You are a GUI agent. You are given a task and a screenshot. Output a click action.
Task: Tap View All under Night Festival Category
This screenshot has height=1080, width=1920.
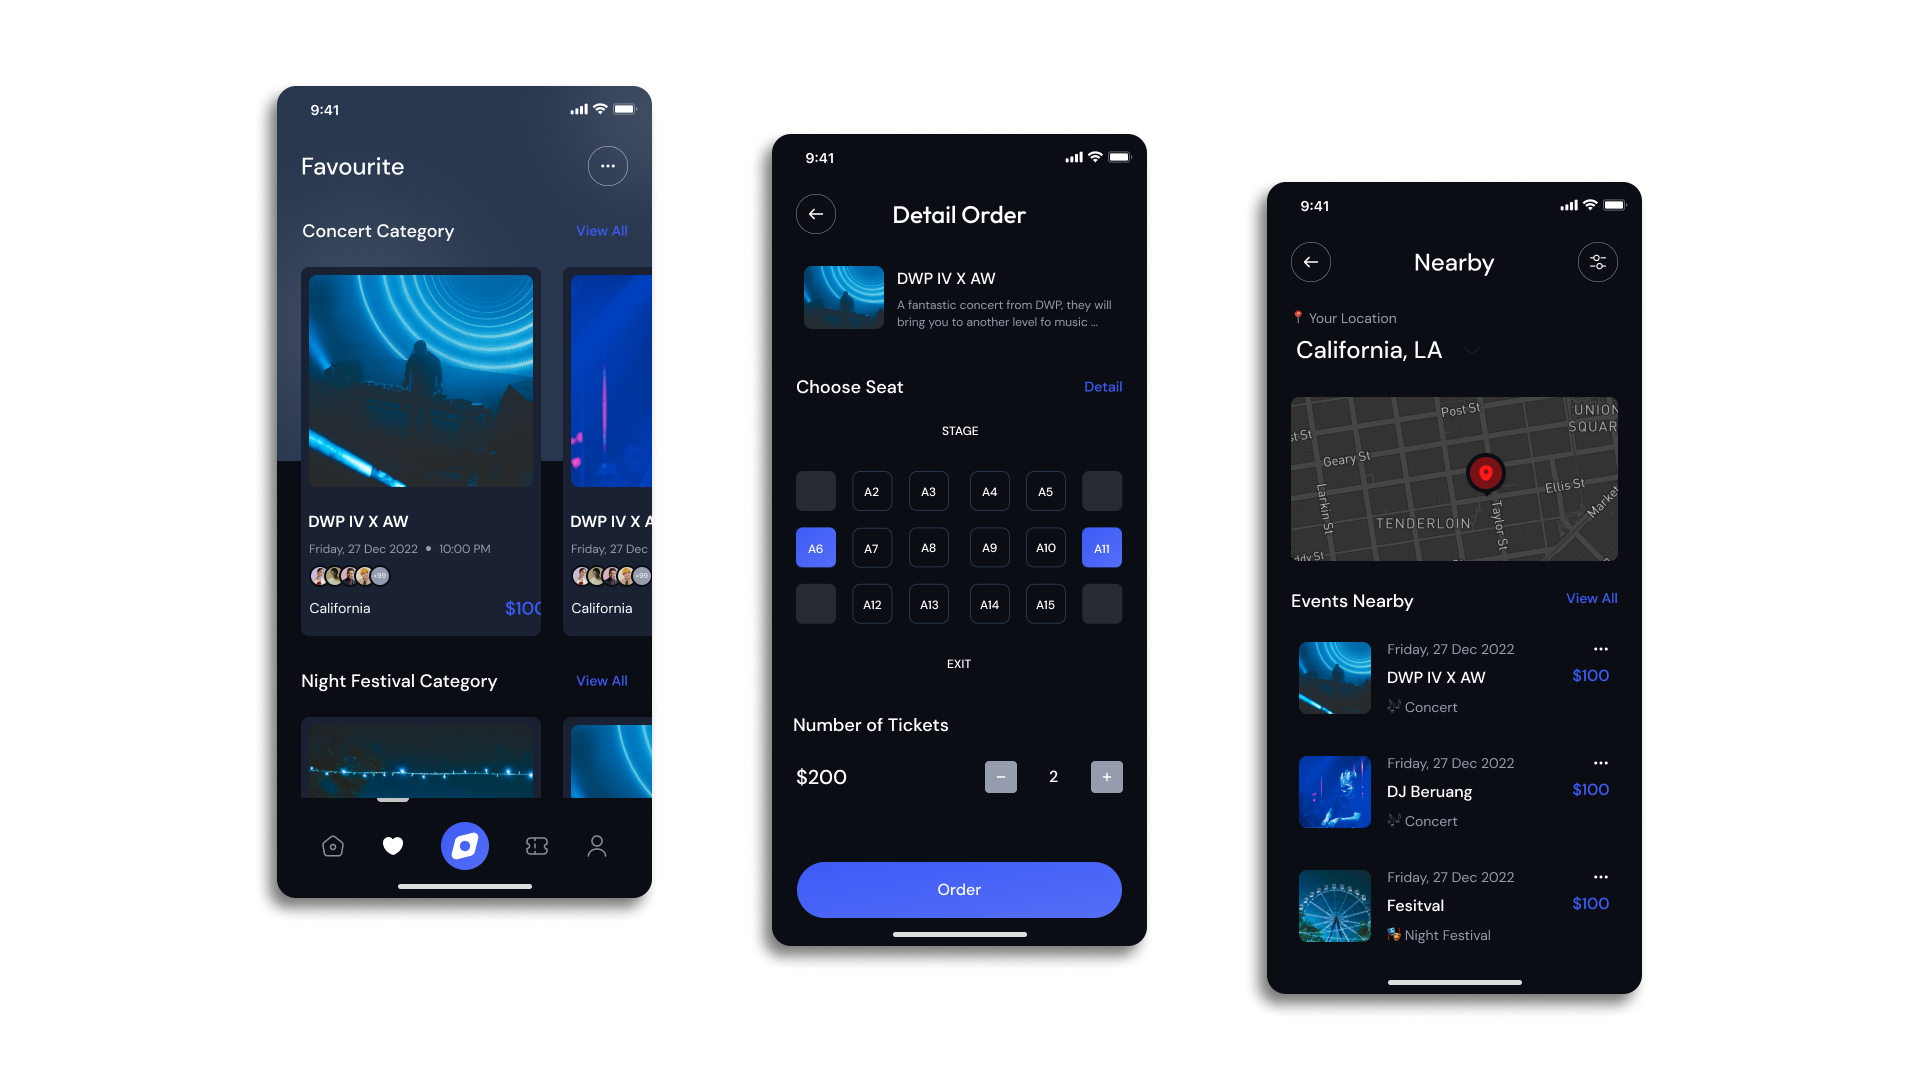(601, 680)
